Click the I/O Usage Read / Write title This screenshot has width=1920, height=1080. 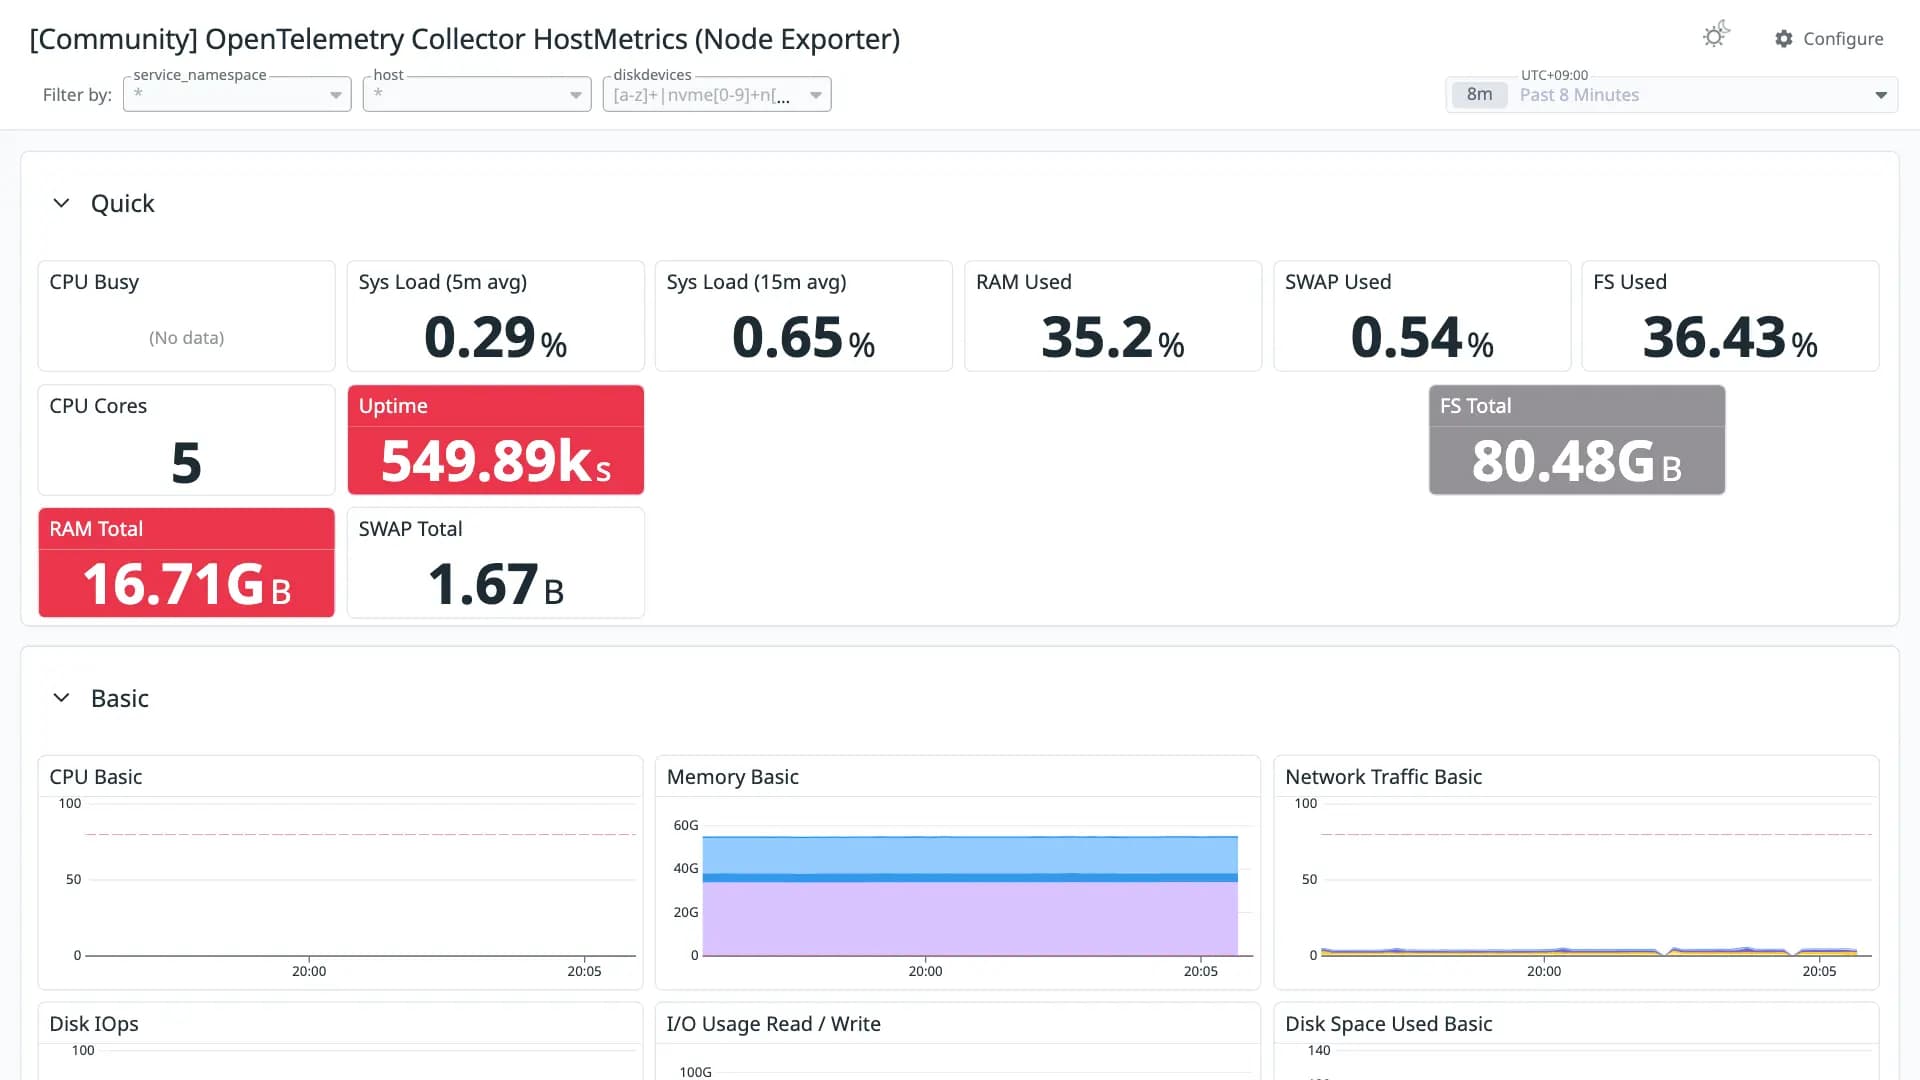(774, 1024)
